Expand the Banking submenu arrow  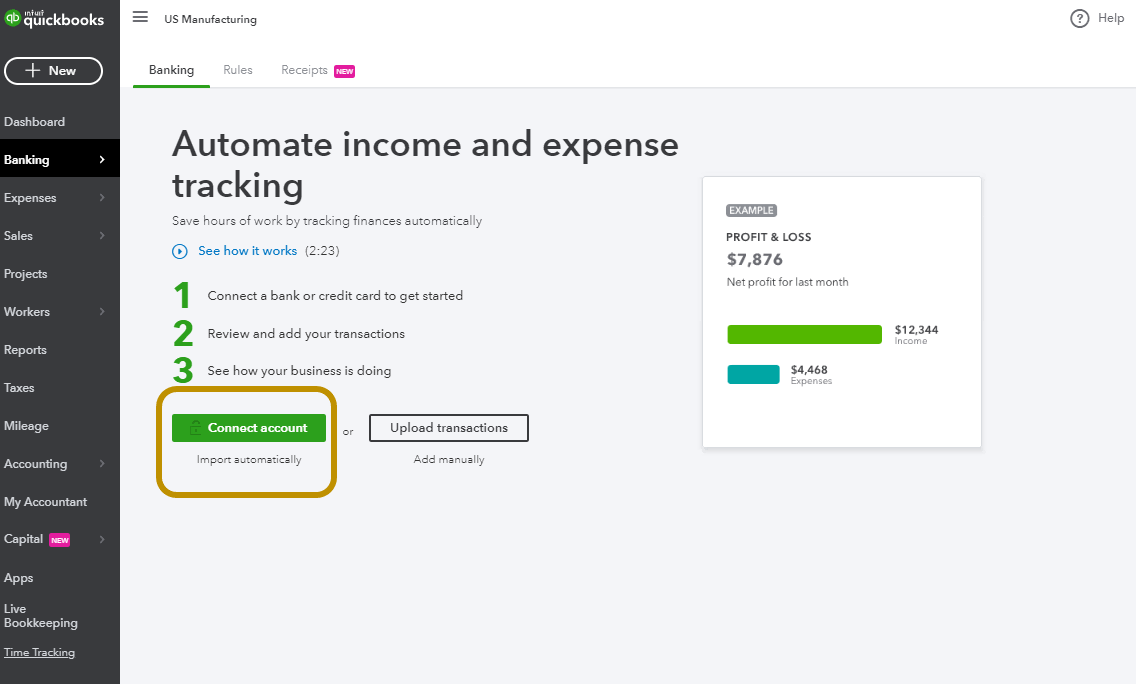click(x=102, y=160)
